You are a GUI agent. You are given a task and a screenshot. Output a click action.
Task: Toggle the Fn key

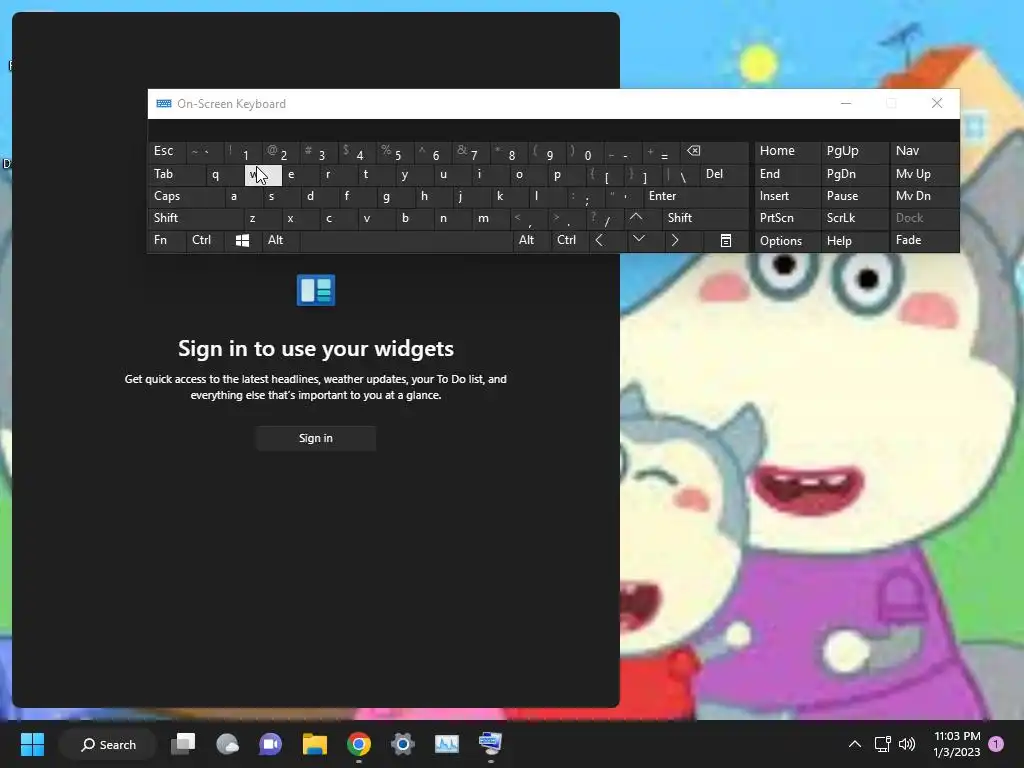point(167,240)
